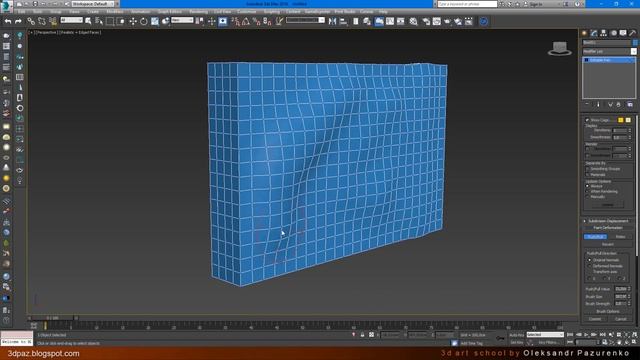Screen dimensions: 640x360
Task: Open the selection filter dropdown
Action: point(71,20)
